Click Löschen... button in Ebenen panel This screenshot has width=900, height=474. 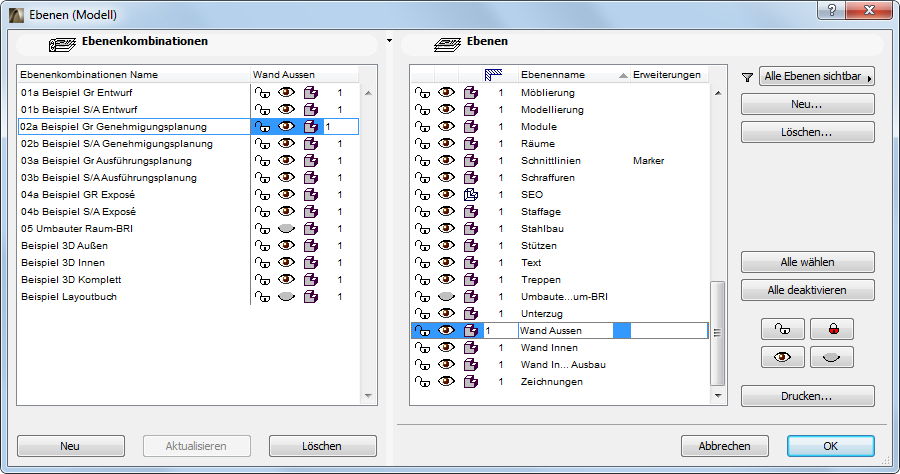tap(808, 132)
